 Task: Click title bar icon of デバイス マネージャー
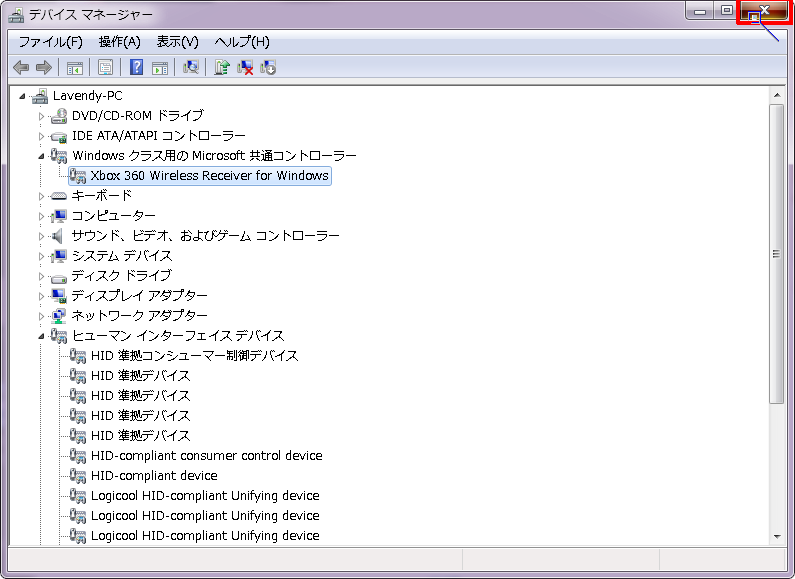click(16, 15)
